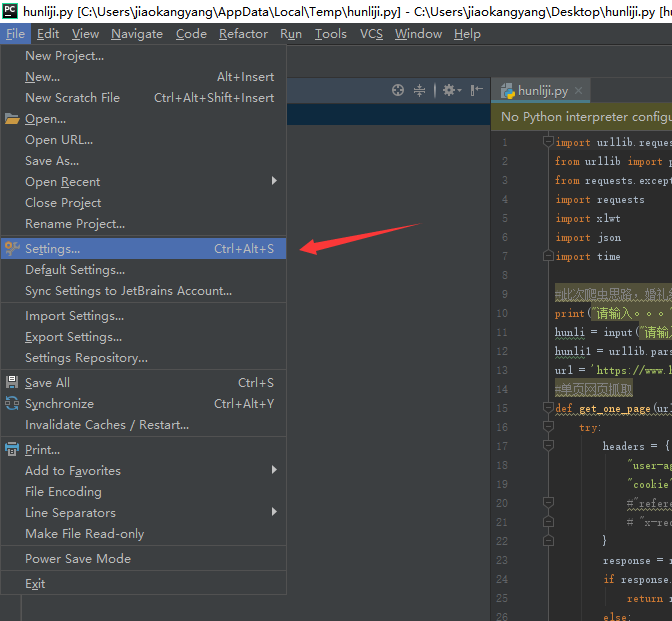Choose New Project... from File menu
The height and width of the screenshot is (621, 672).
(144, 56)
